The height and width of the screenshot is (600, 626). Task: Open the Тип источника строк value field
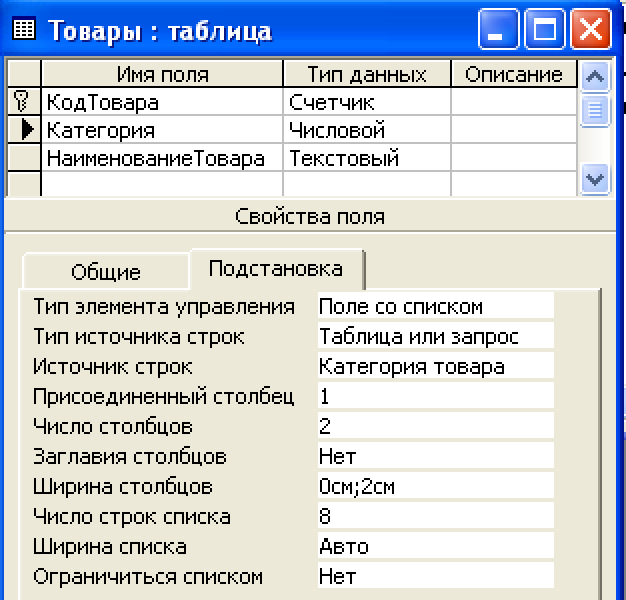point(436,336)
